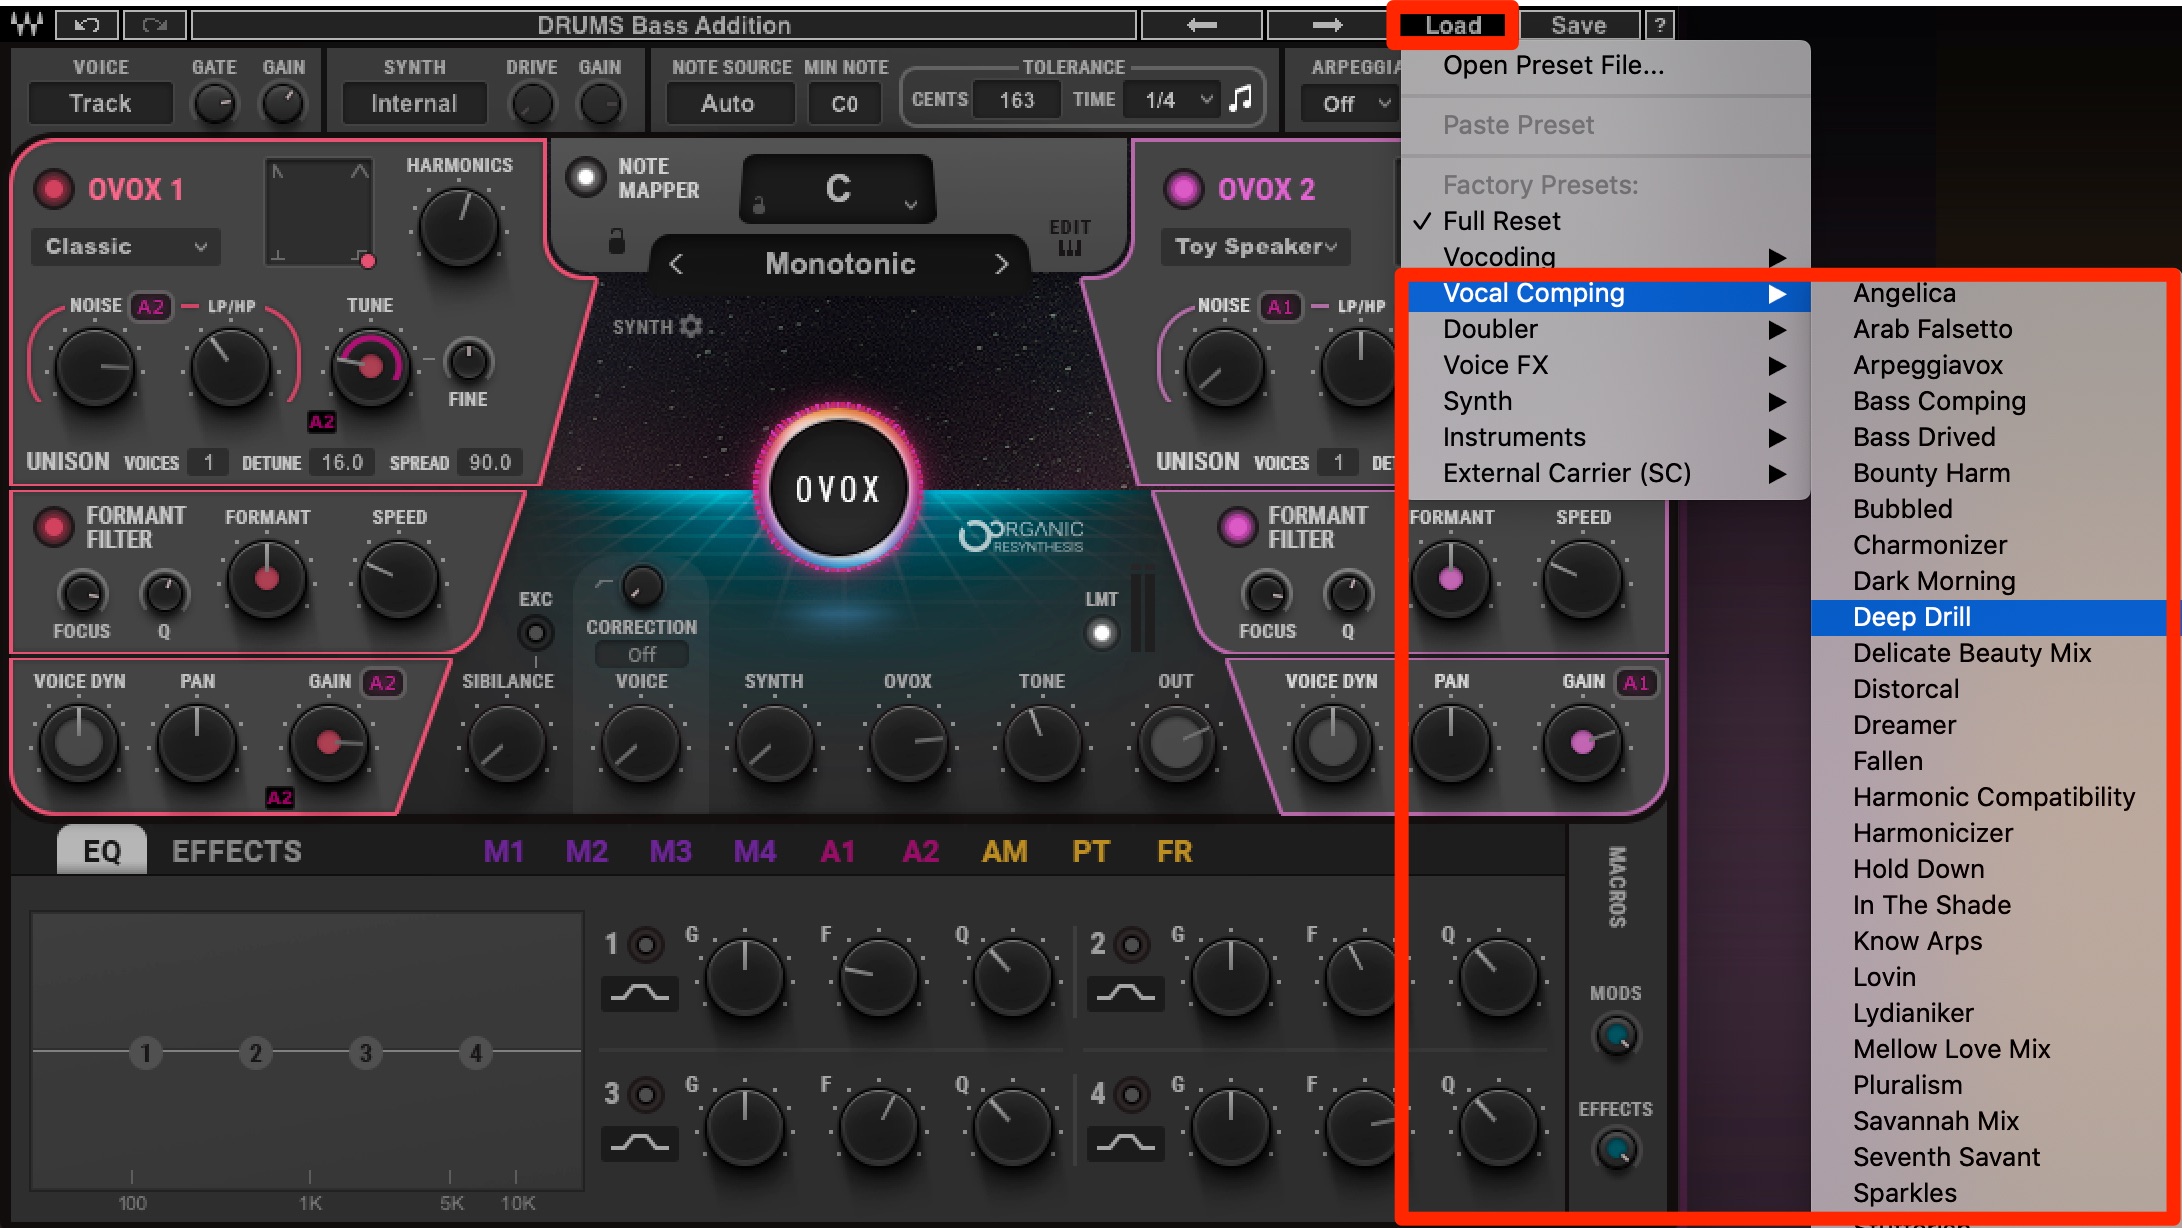
Task: Click the EFFECTS macro knob icon
Action: click(x=1616, y=1150)
